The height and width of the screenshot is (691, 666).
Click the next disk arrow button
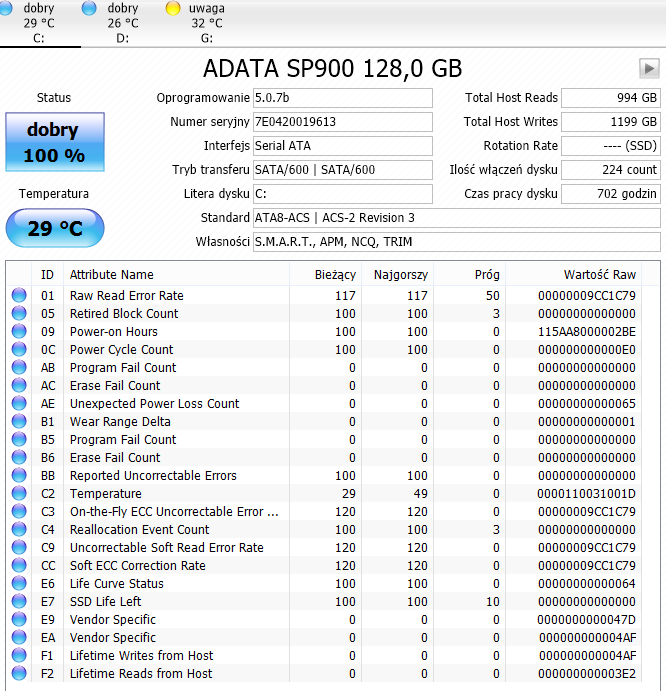pyautogui.click(x=649, y=69)
